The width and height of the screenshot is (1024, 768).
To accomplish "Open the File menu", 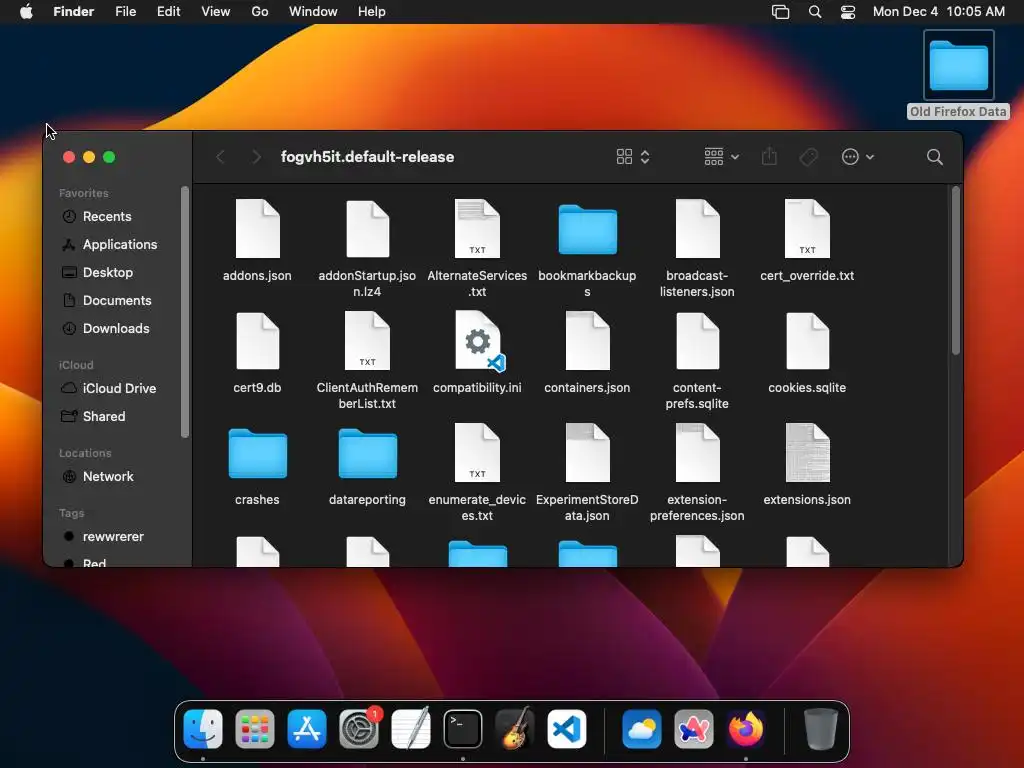I will (125, 12).
